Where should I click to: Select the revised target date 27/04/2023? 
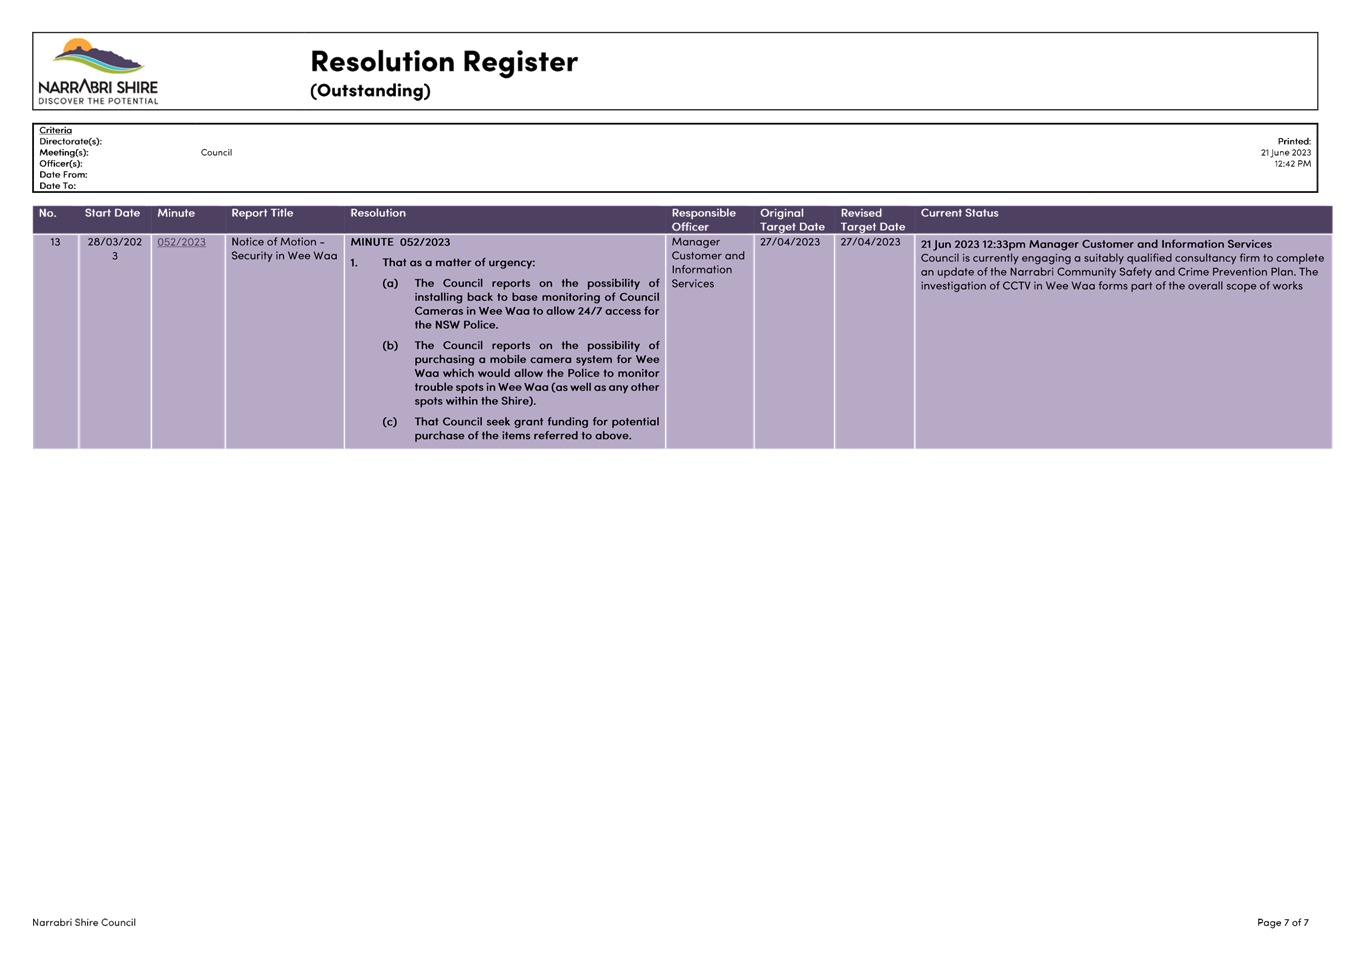pos(870,242)
